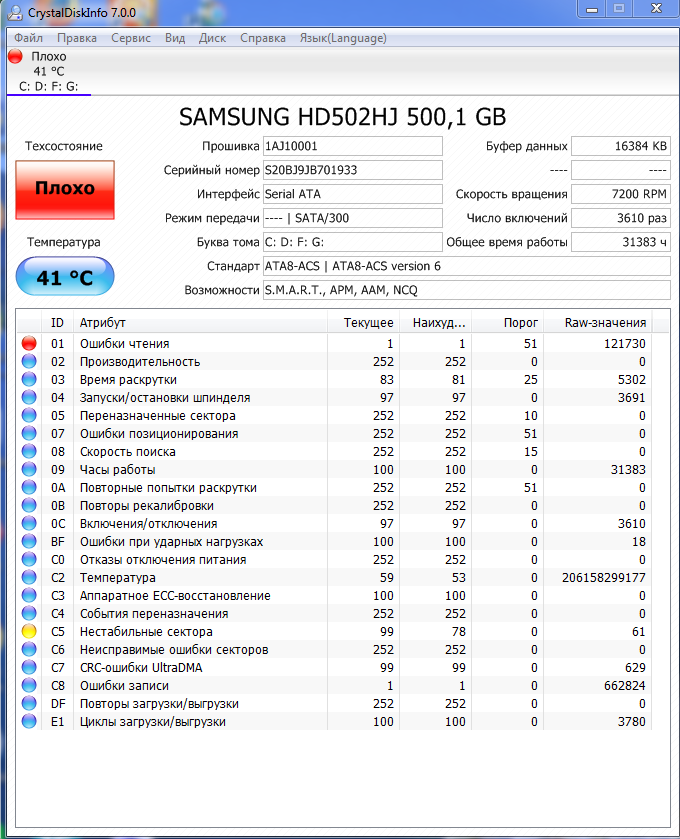Click the Прошивка field 1AJ10001

[x=353, y=146]
